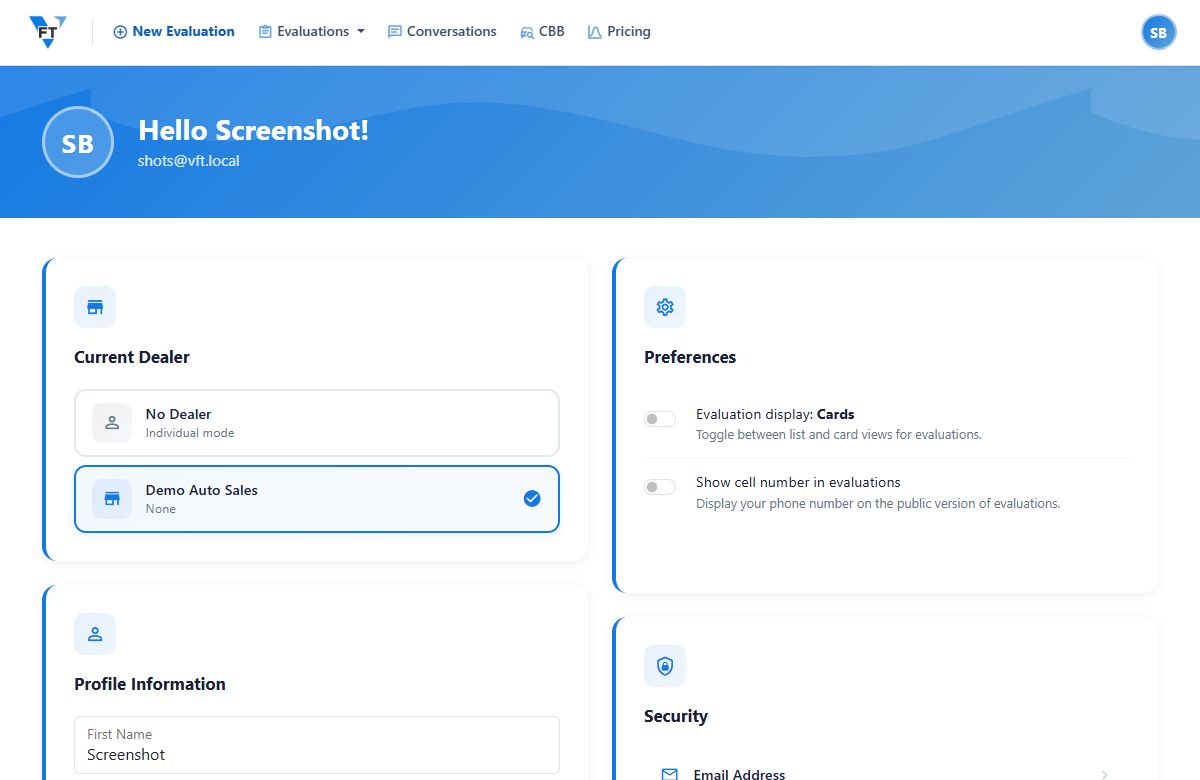
Task: Click the Preferences heading
Action: 690,357
